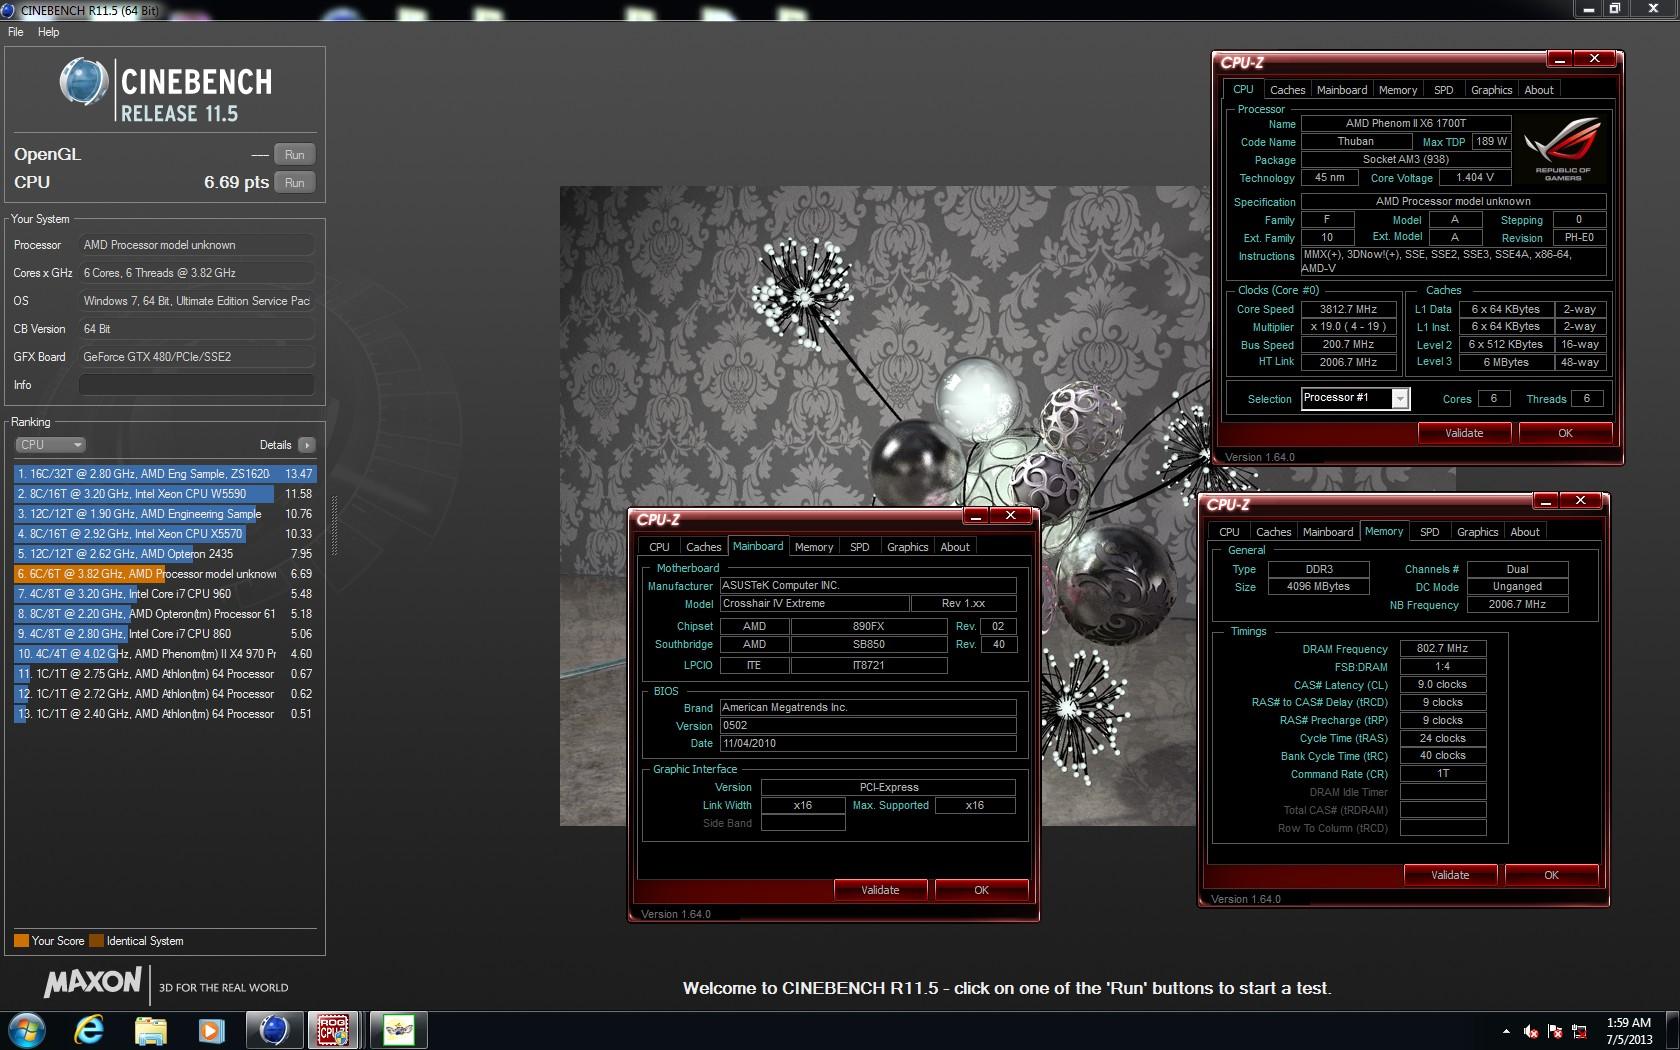Click the Core Speed 3812.7 MHz value
1680x1050 pixels.
click(1347, 310)
